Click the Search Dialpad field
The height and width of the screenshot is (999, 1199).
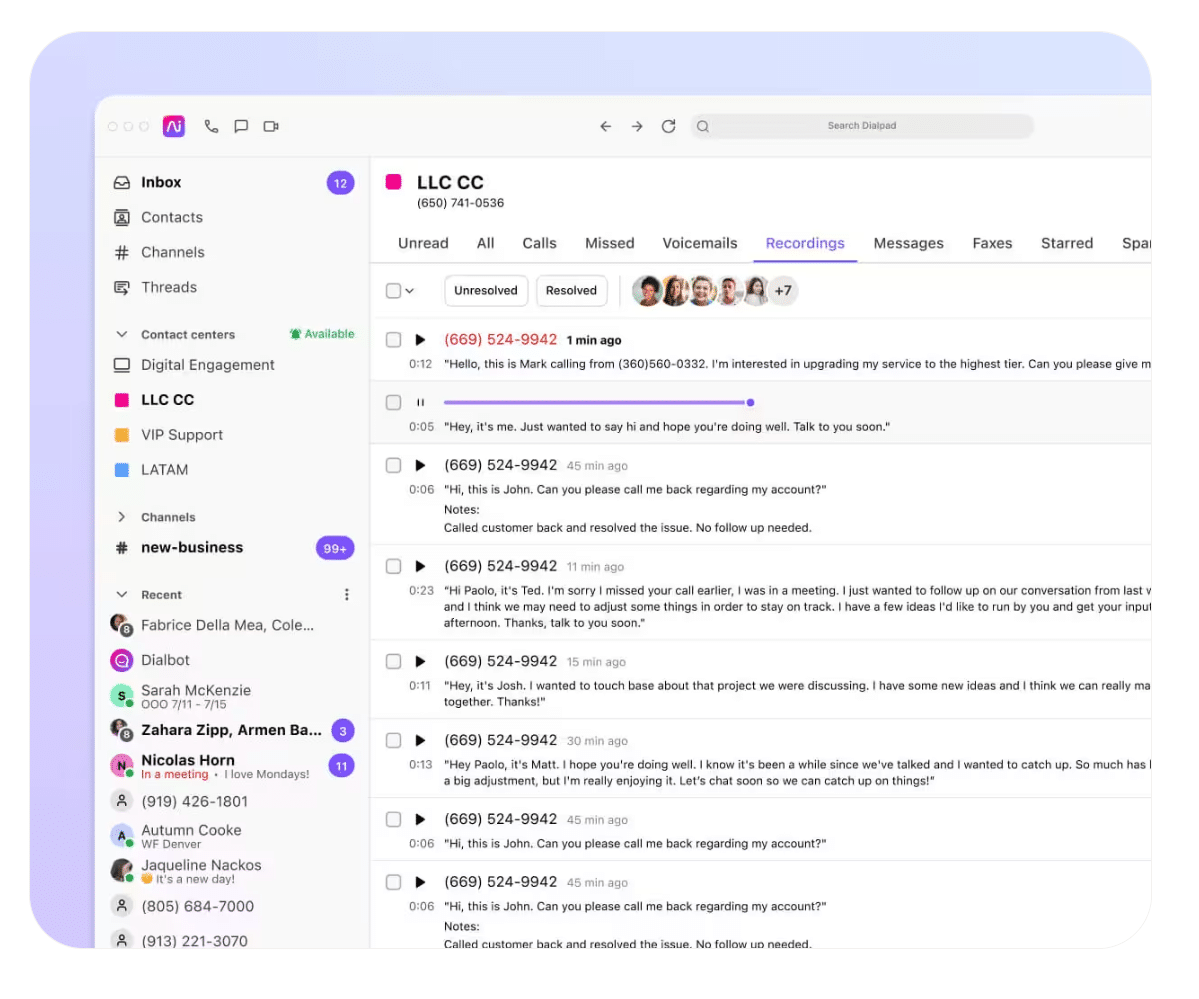tap(862, 125)
